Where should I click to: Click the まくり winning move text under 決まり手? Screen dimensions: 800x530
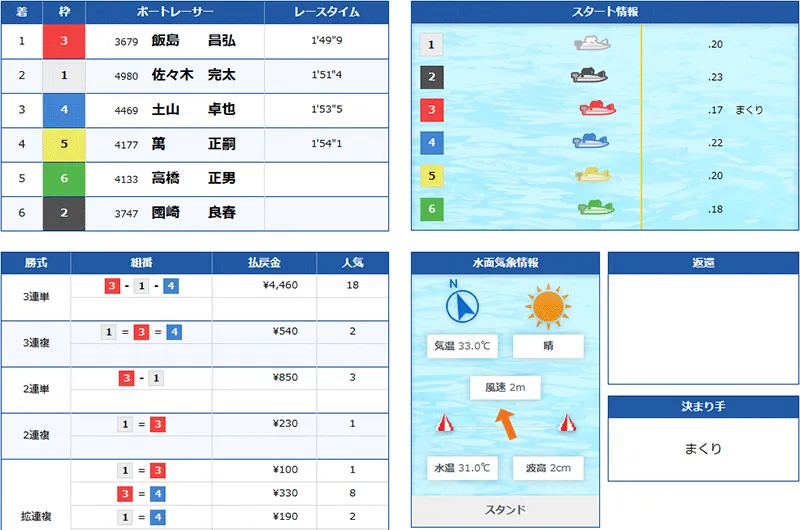pyautogui.click(x=703, y=449)
